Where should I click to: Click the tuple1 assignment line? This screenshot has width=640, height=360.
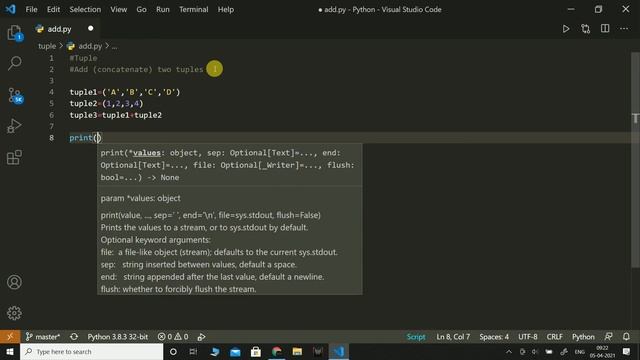point(124,92)
